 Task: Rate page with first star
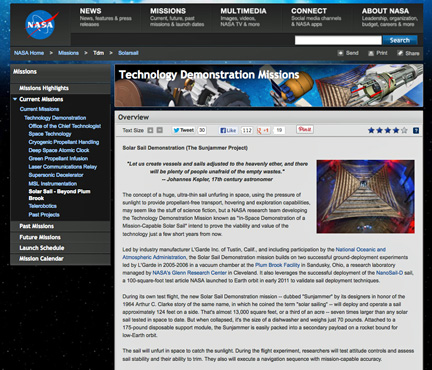(x=371, y=130)
